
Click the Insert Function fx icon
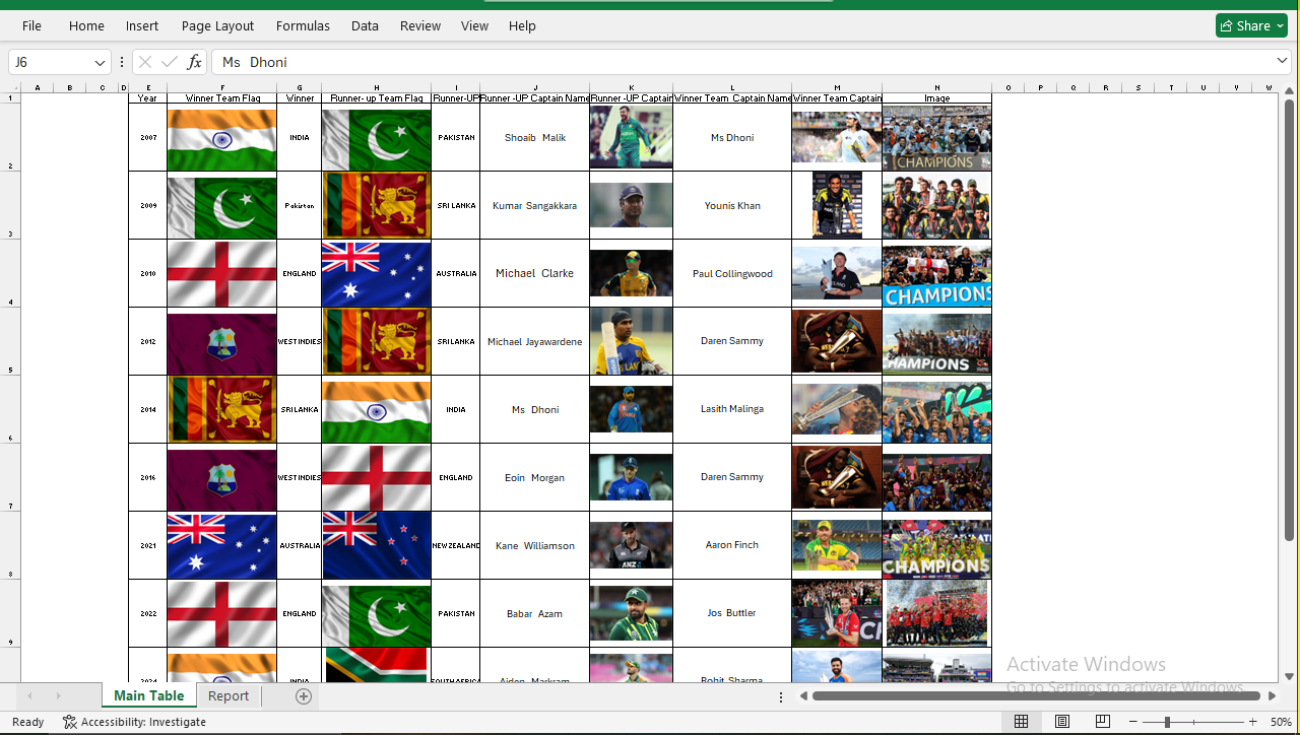[194, 62]
